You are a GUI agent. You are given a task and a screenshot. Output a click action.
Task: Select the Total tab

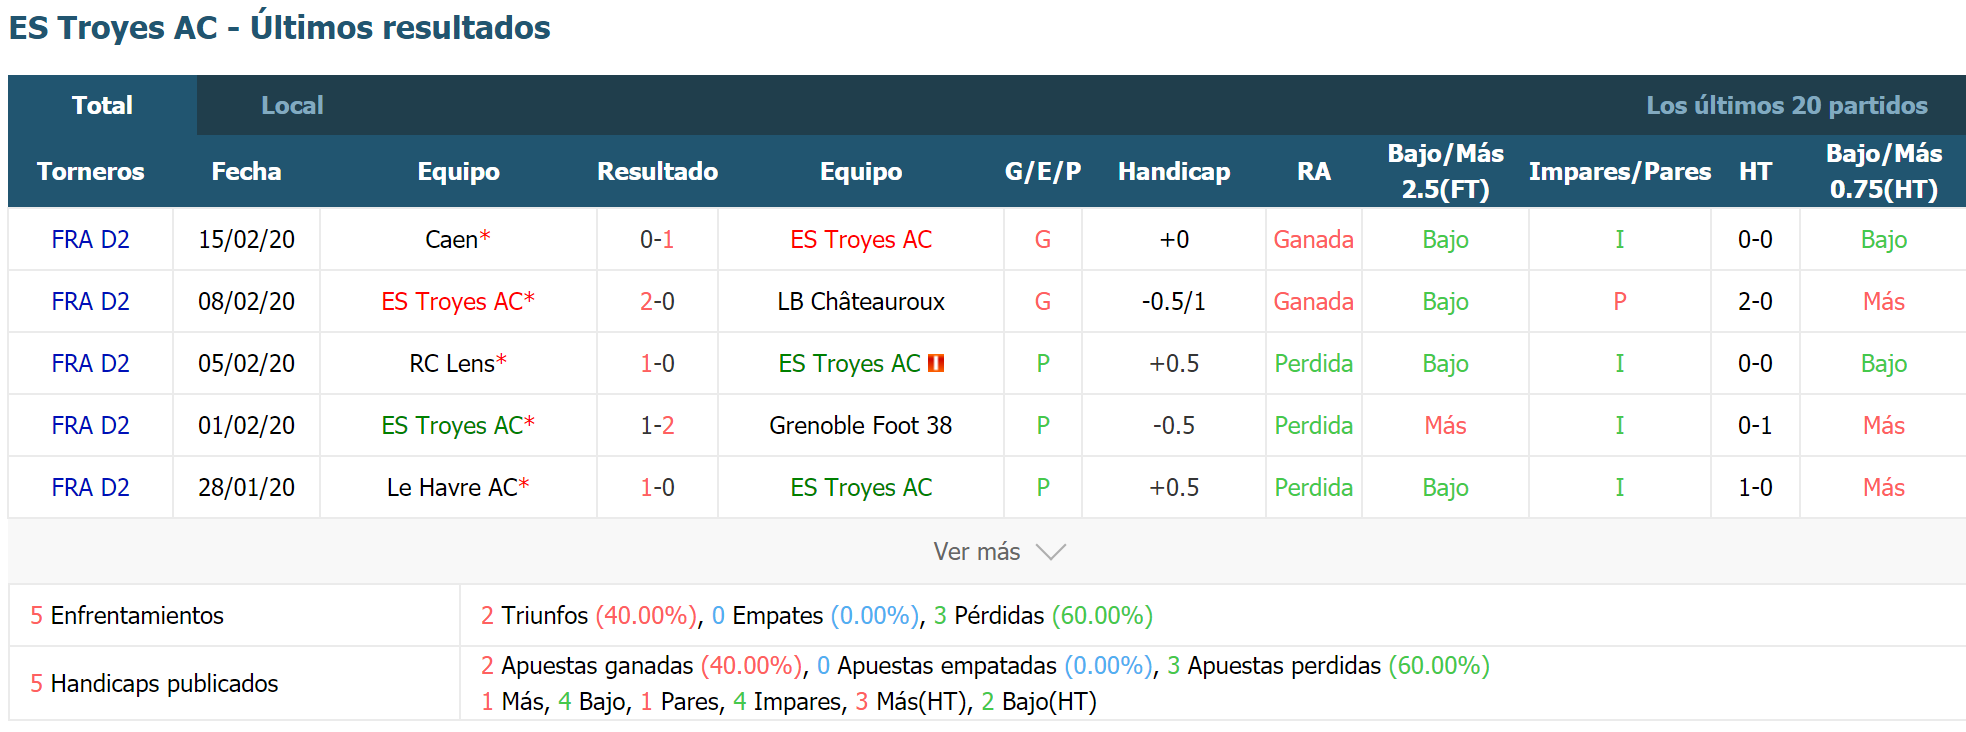(x=102, y=105)
